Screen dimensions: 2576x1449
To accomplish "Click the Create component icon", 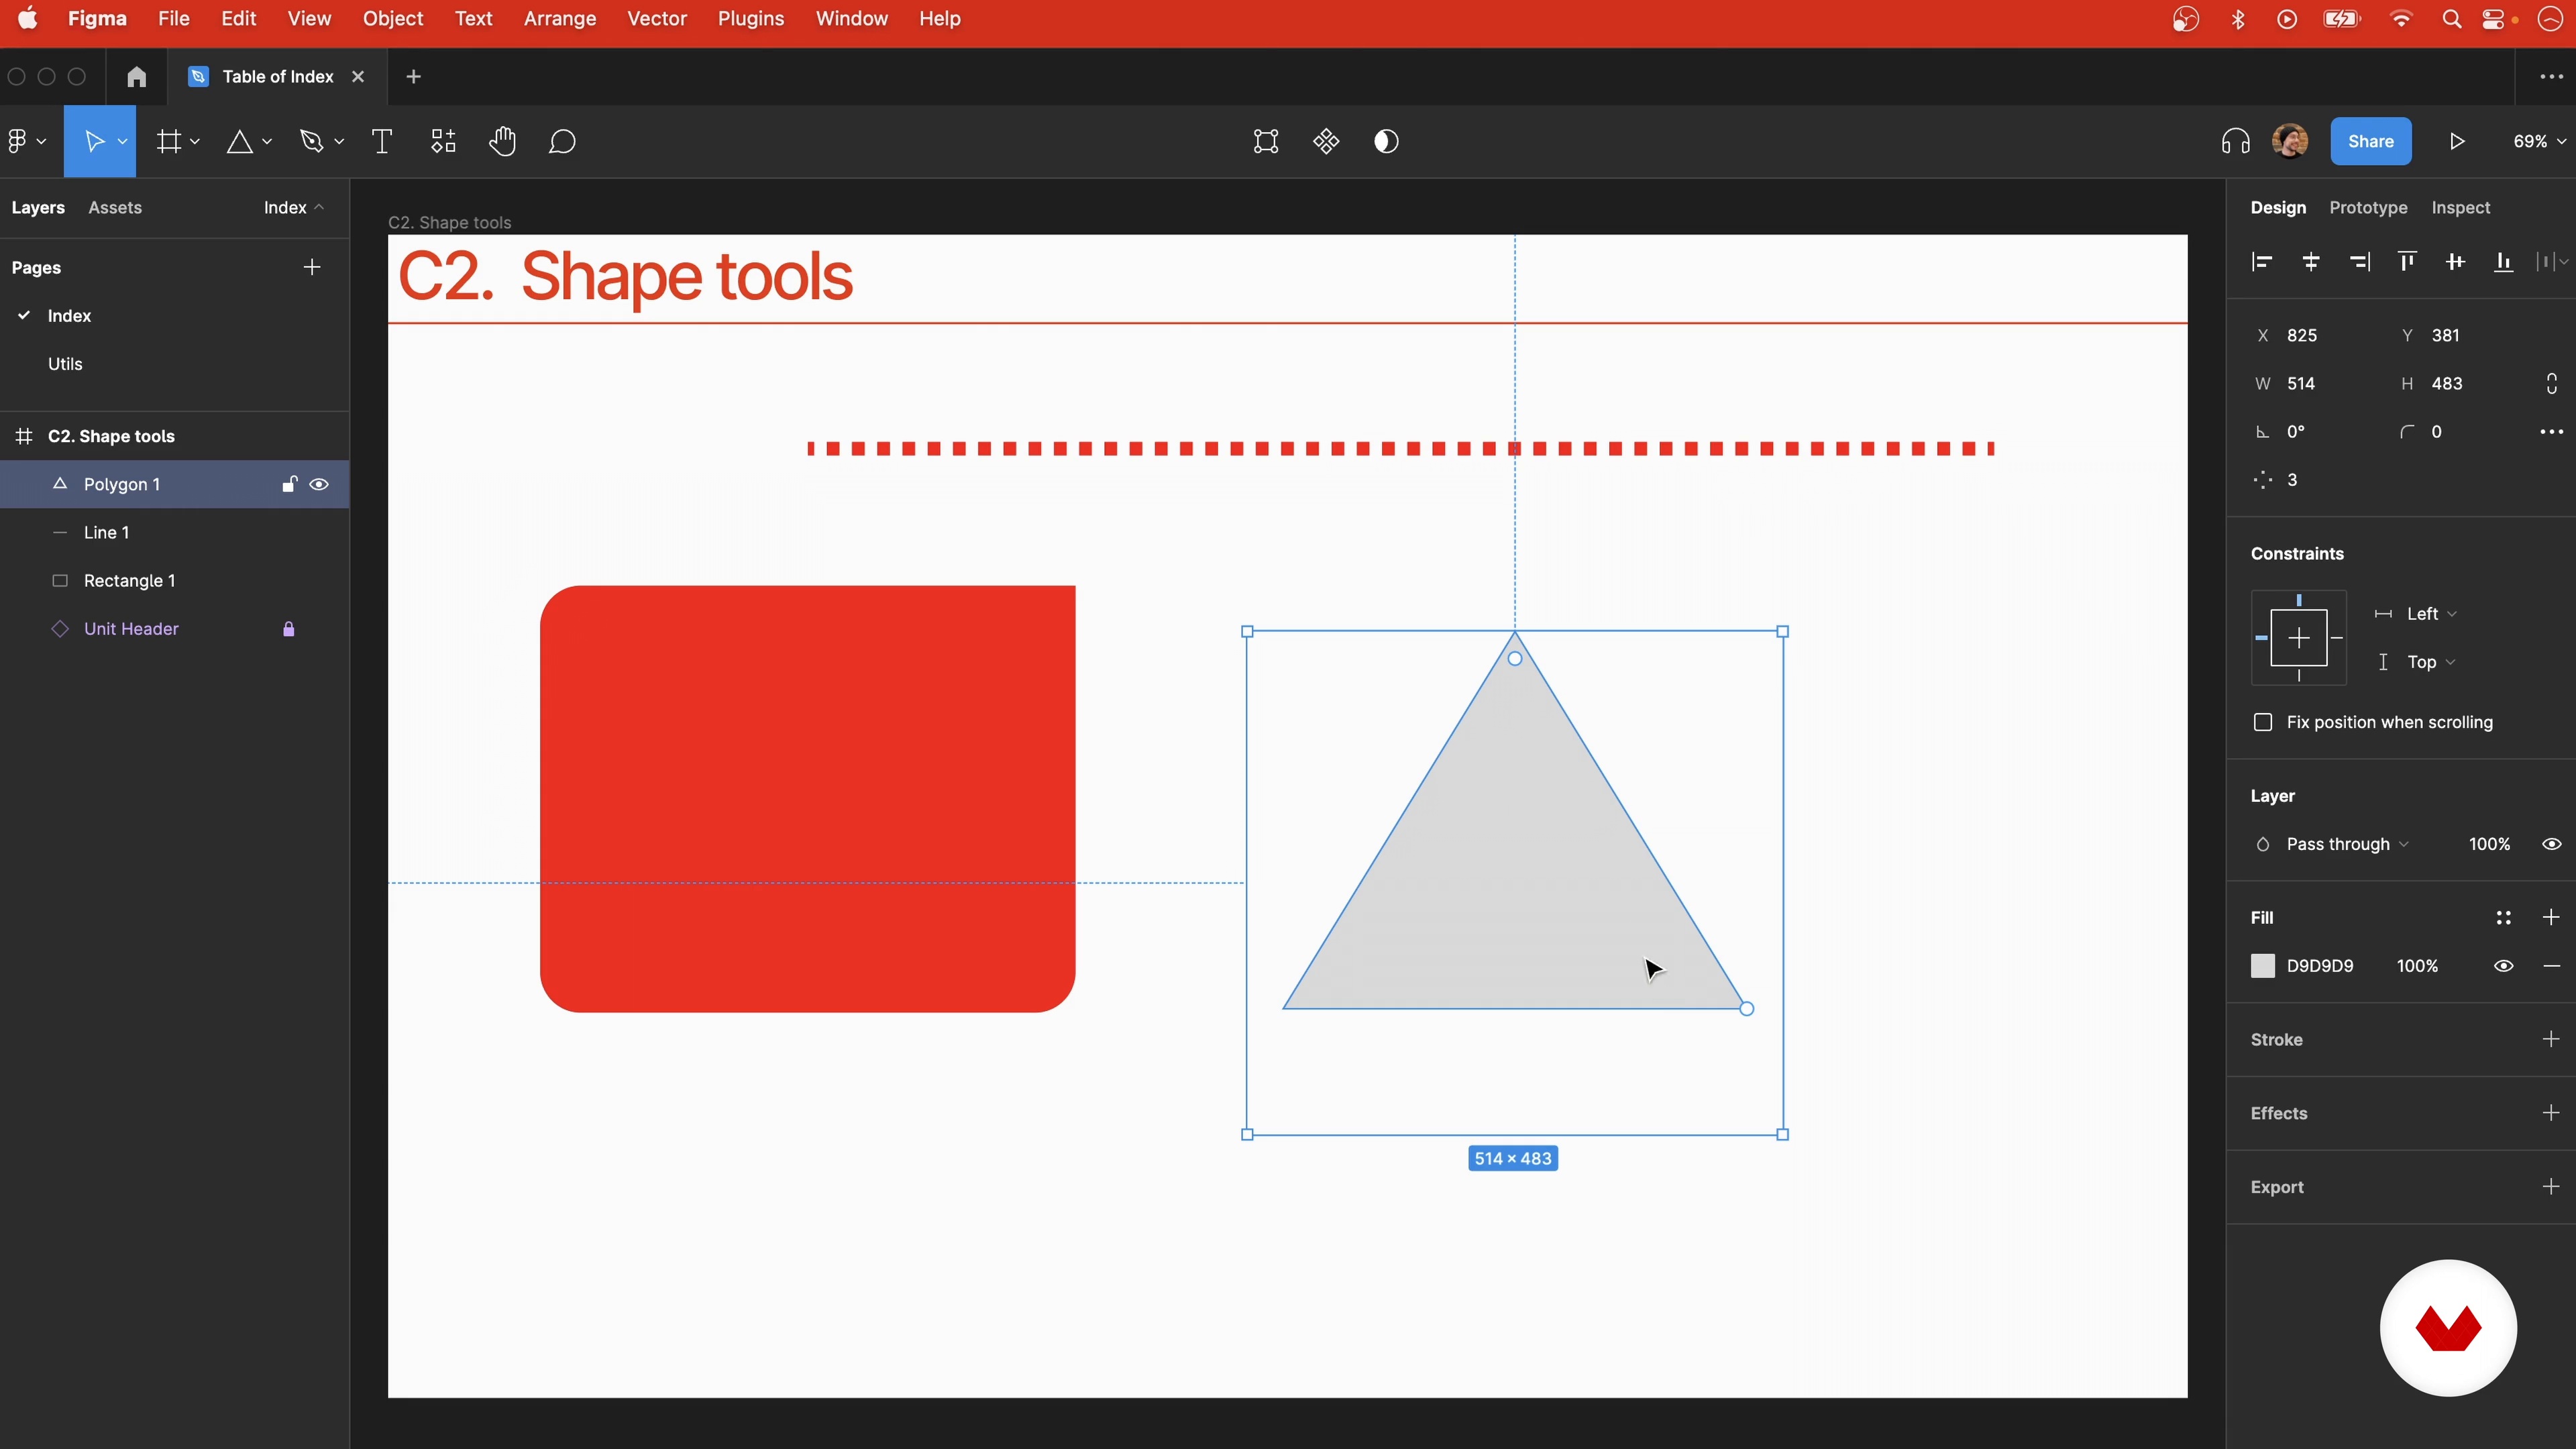I will (1326, 141).
